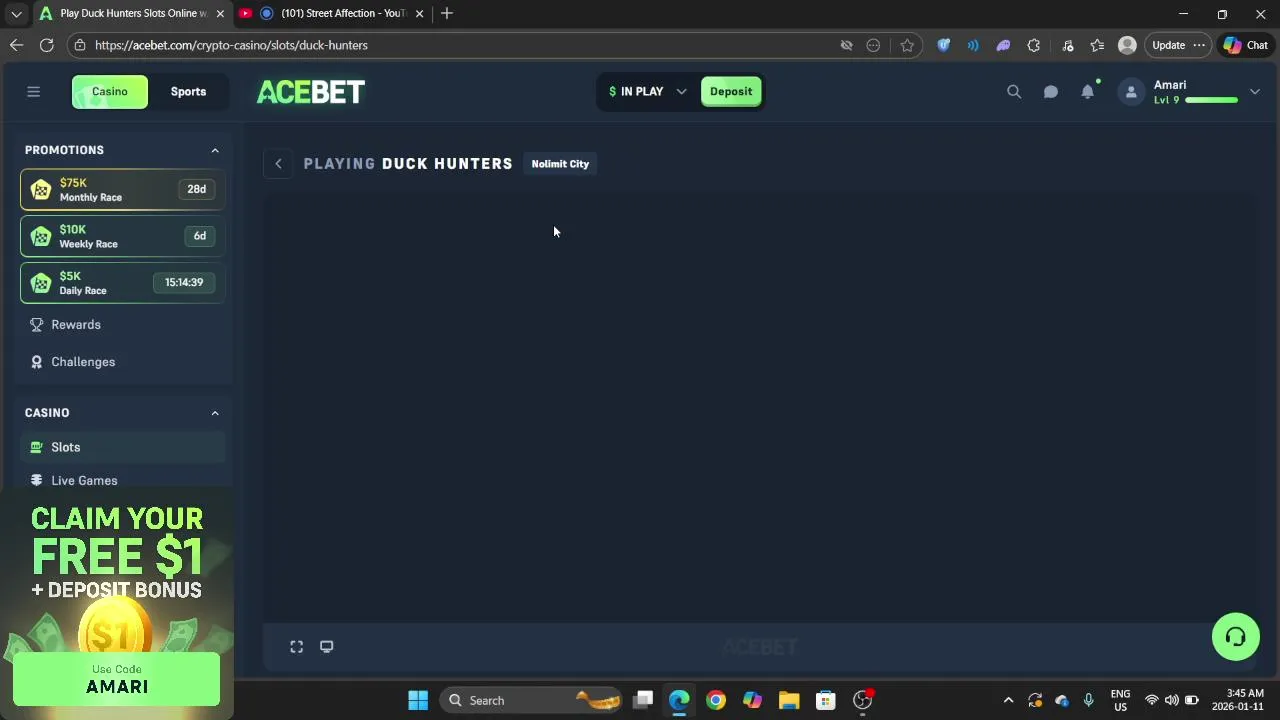Open ENG US language switcher

(1120, 700)
